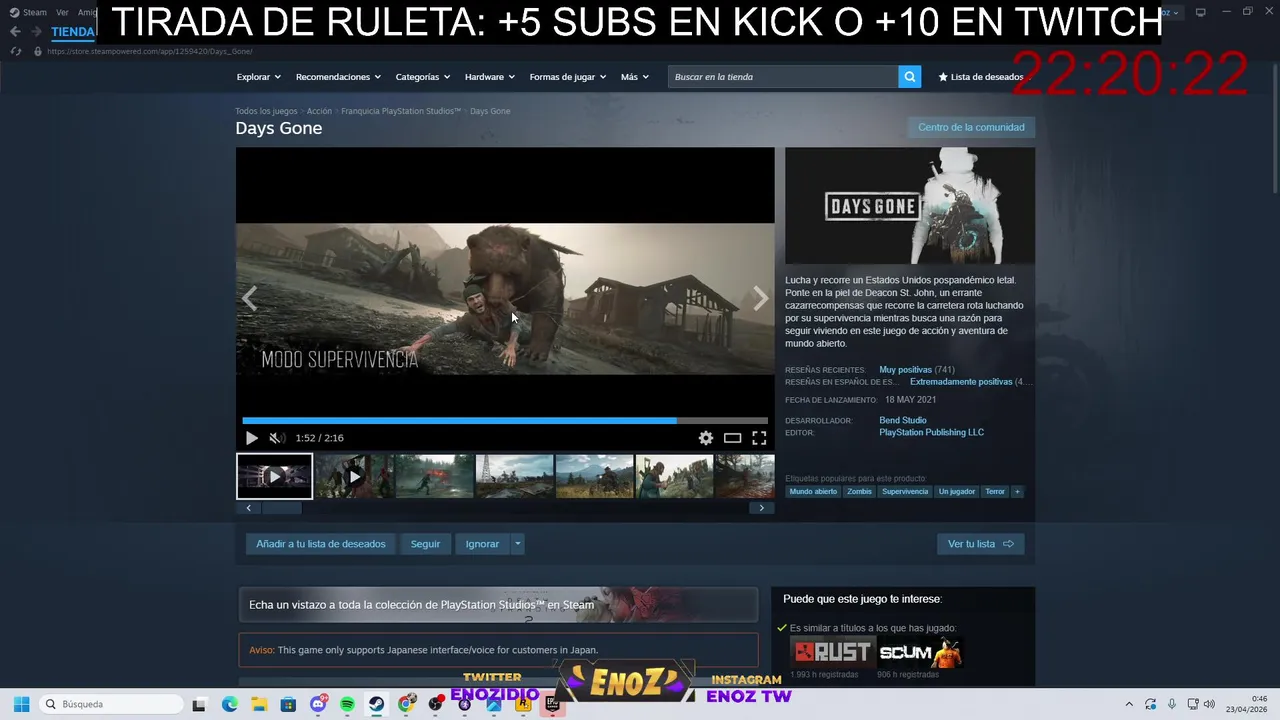Select 'Zombis' tag

coord(859,492)
